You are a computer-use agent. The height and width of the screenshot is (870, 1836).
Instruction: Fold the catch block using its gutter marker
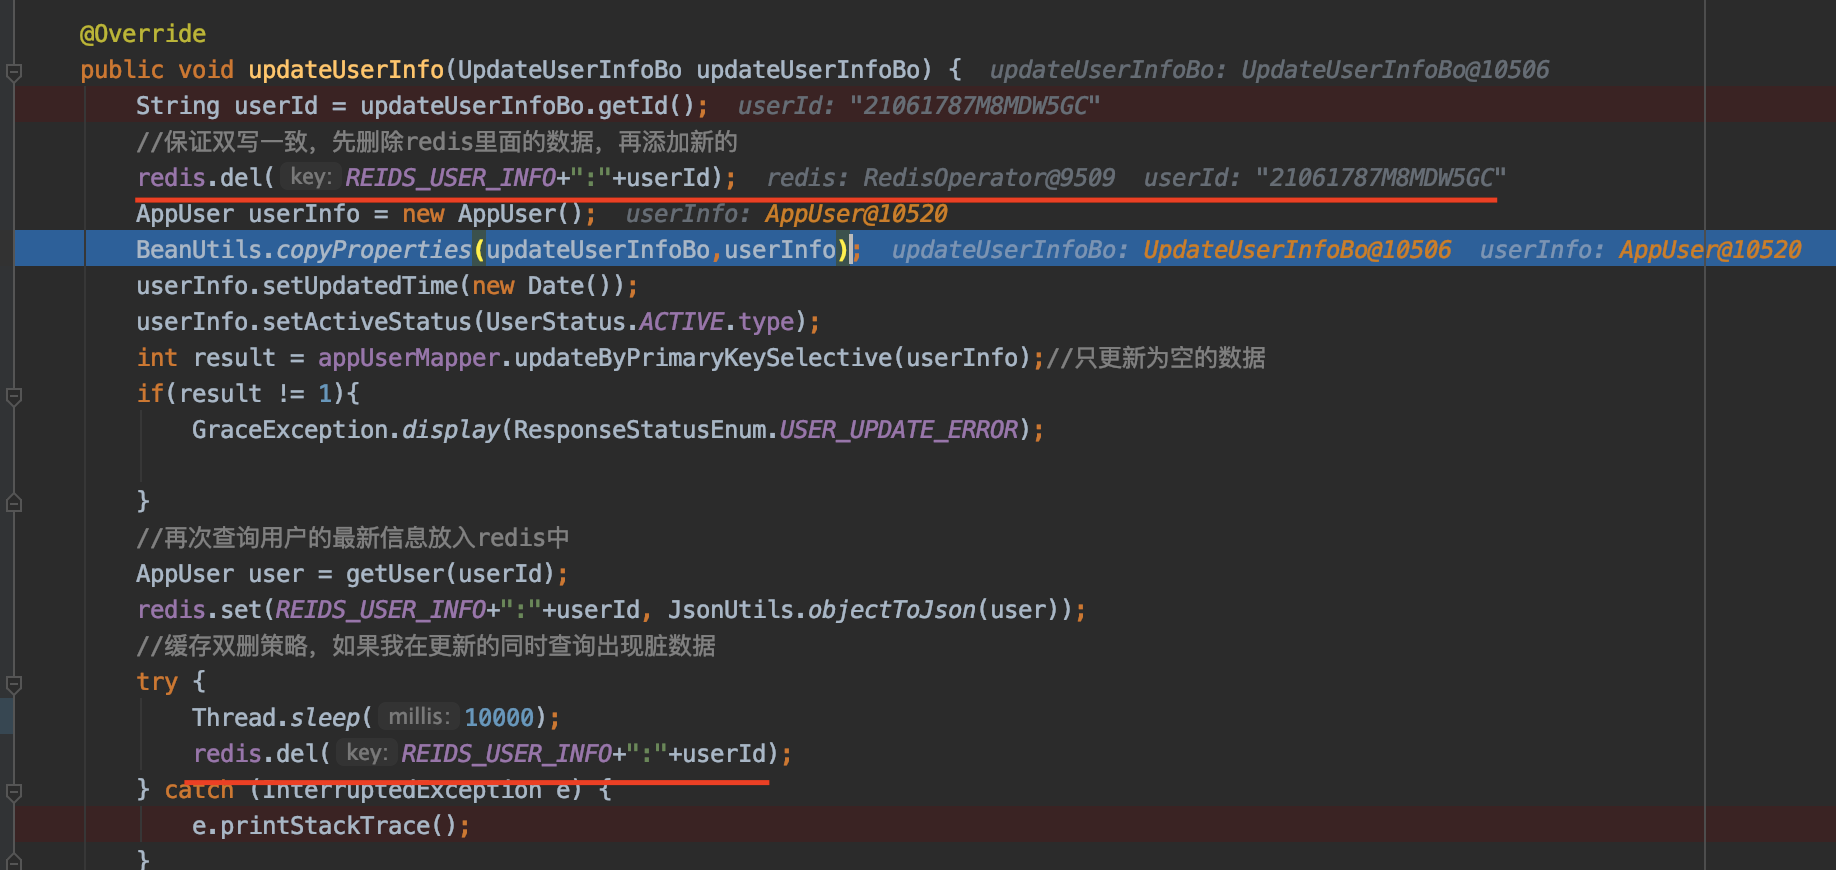[14, 792]
